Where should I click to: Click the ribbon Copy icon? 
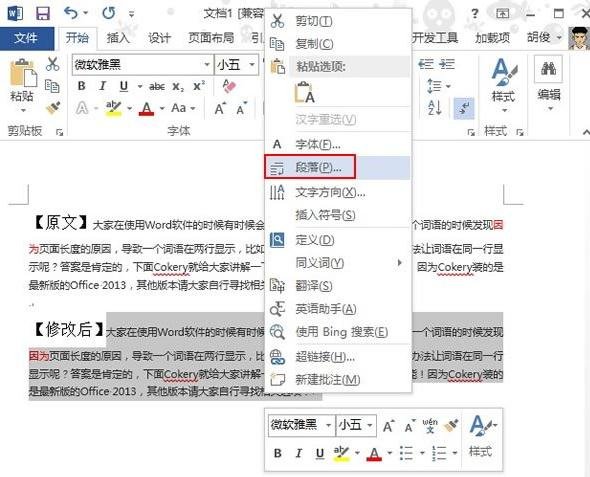(52, 86)
